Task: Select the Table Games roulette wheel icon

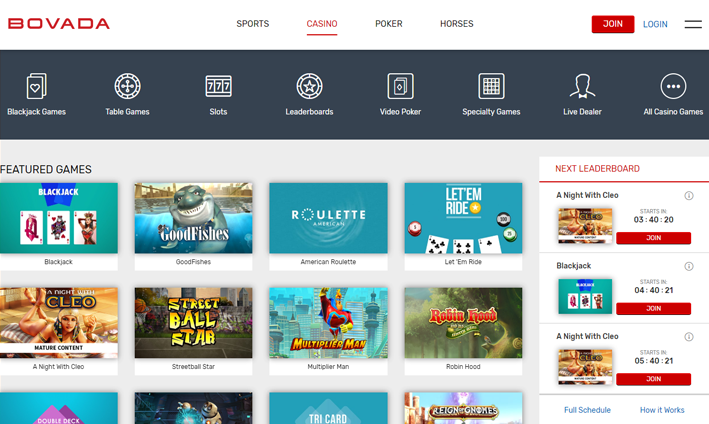Action: coord(127,86)
